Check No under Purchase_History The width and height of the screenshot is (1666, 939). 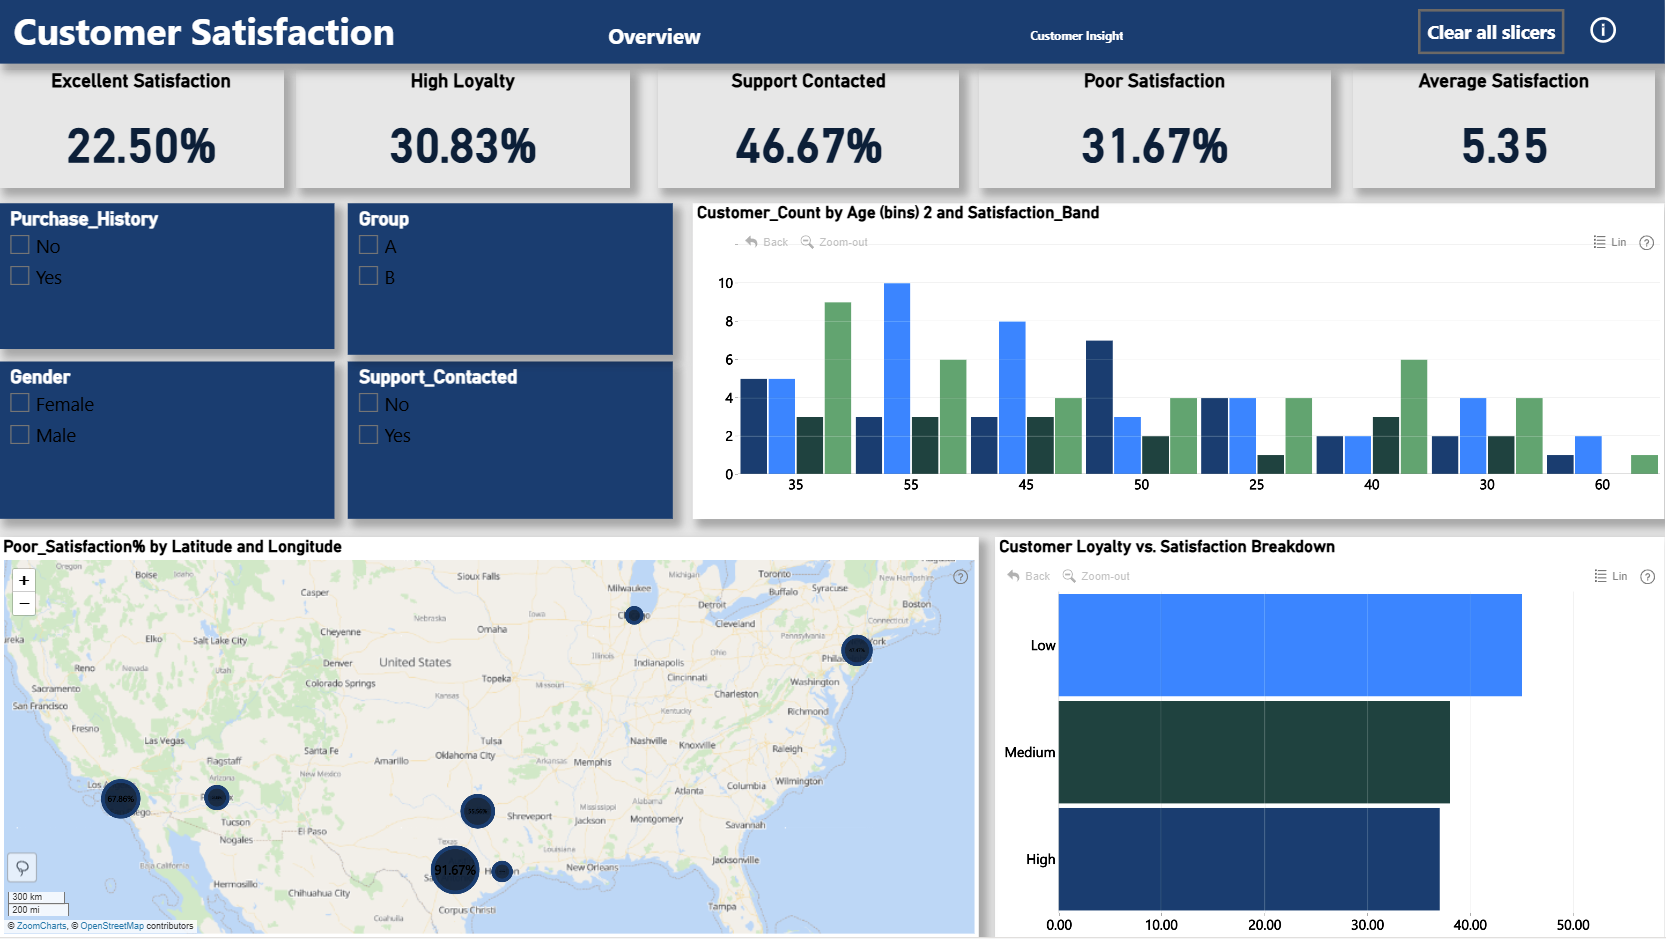coord(20,245)
